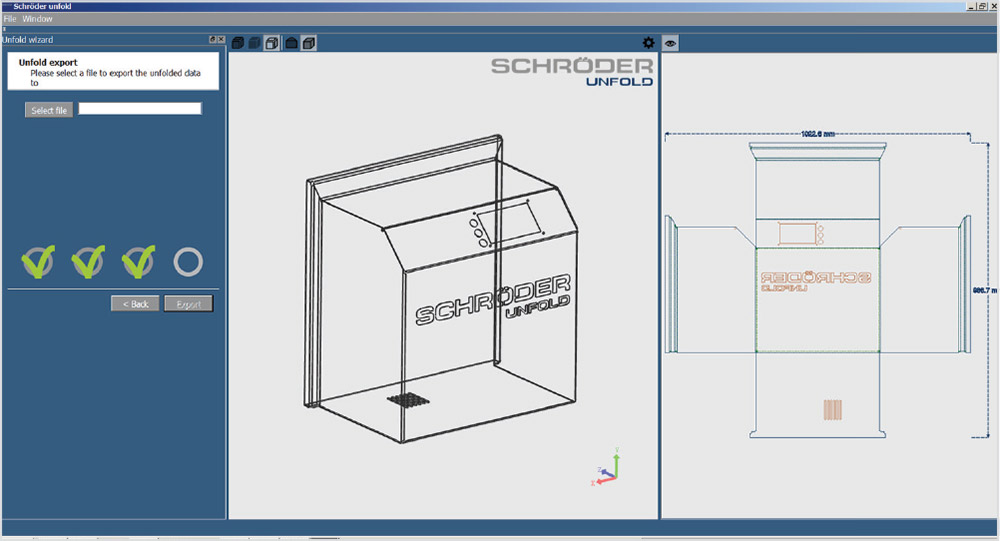Screen dimensions: 1000x541
Task: Click the empty fourth step circle
Action: click(x=188, y=262)
